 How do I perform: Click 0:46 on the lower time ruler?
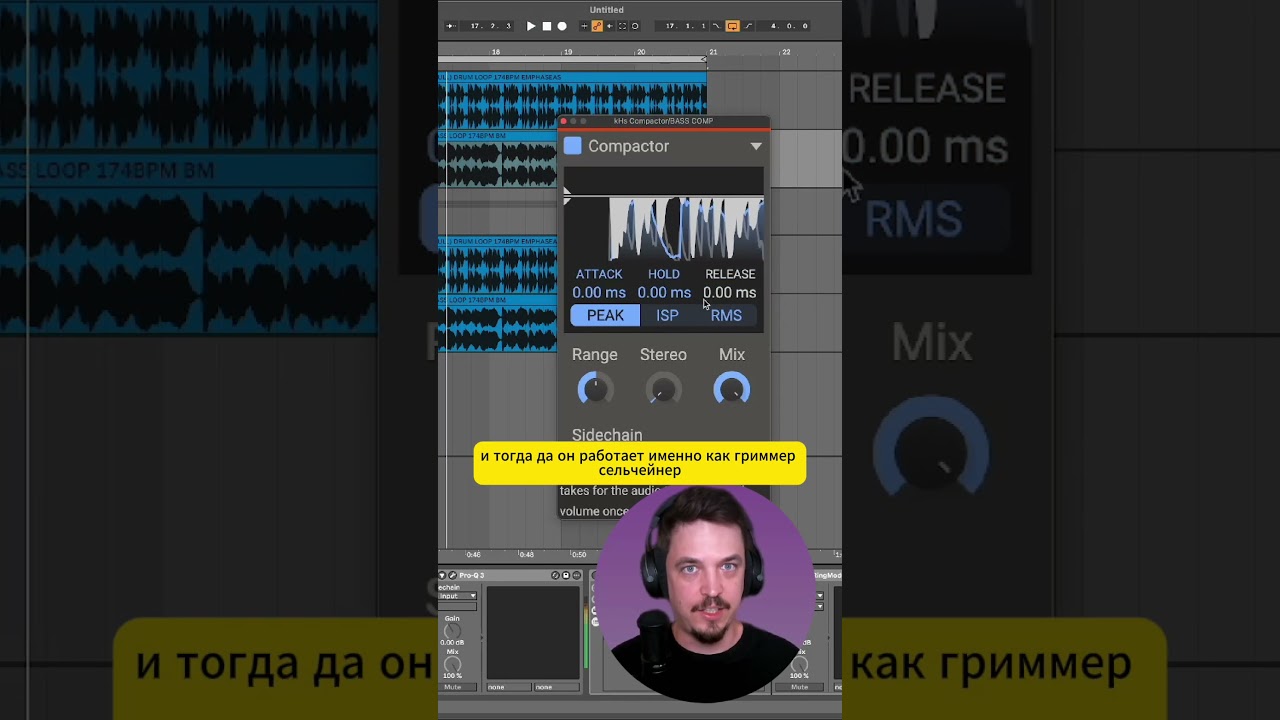coord(473,554)
